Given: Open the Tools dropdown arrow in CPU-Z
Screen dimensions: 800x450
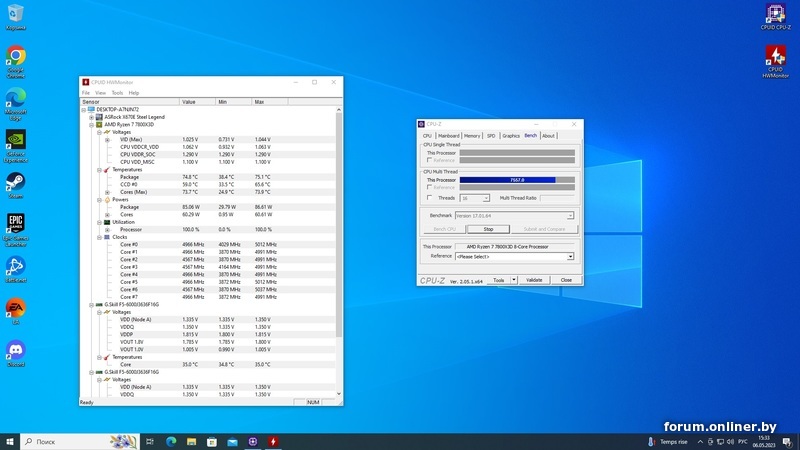Looking at the screenshot, I should (514, 280).
